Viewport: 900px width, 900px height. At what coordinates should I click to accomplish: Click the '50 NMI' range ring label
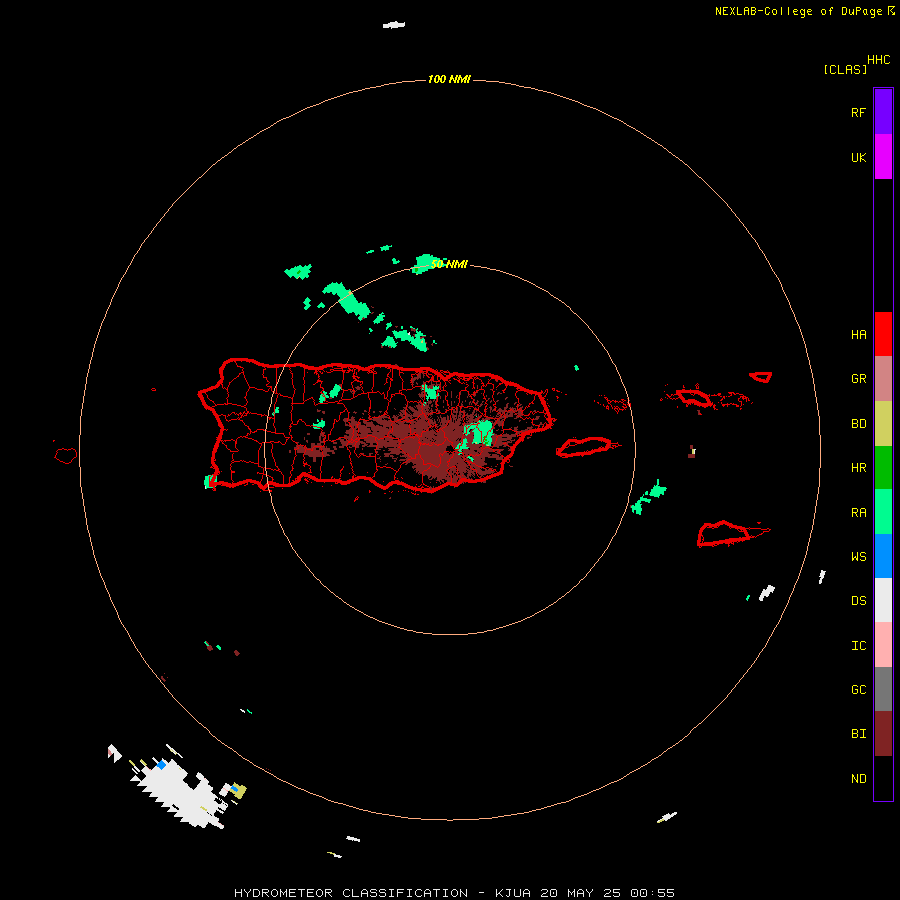(449, 264)
